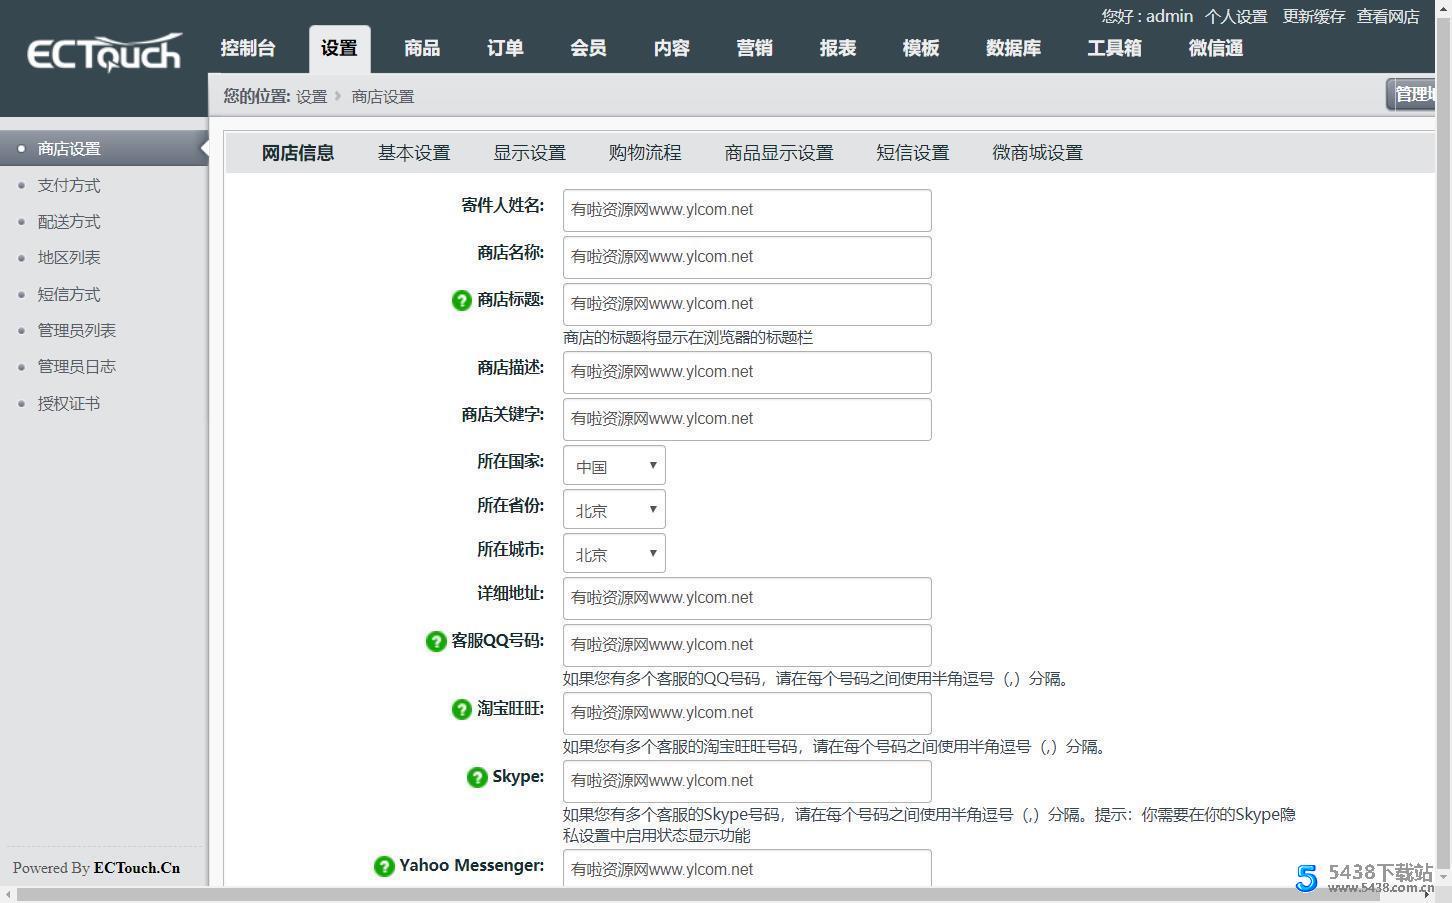Open the 所在城市 city dropdown
1452x903 pixels.
(614, 554)
